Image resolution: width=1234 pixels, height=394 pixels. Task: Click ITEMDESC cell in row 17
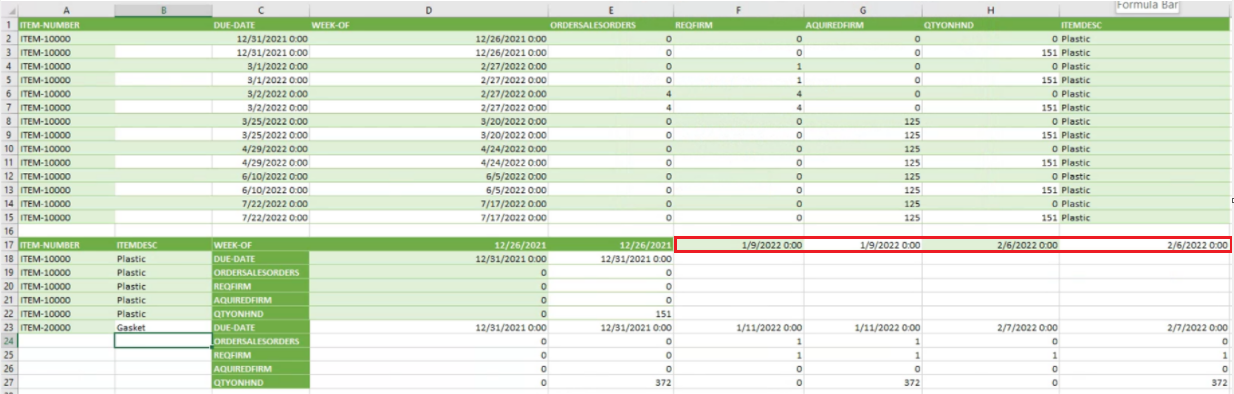pyautogui.click(x=163, y=244)
